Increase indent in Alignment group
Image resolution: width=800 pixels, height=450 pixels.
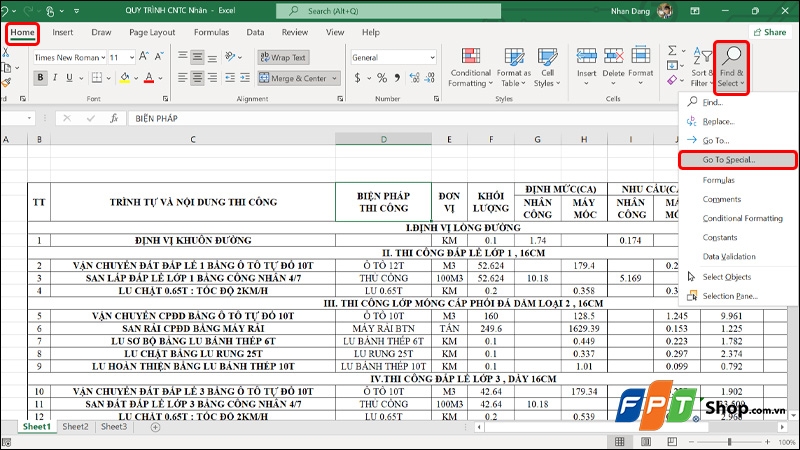click(x=245, y=78)
